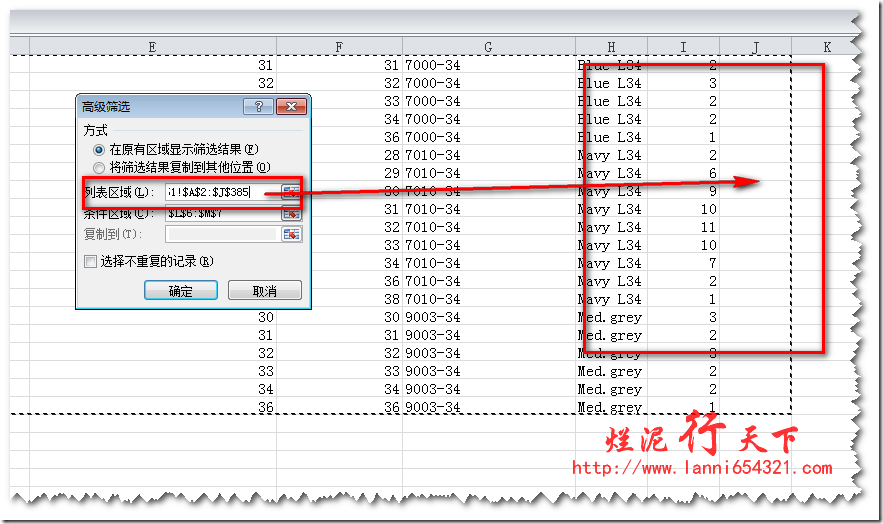Click the range selector icon for 条件区域
This screenshot has width=883, height=524.
click(x=291, y=213)
